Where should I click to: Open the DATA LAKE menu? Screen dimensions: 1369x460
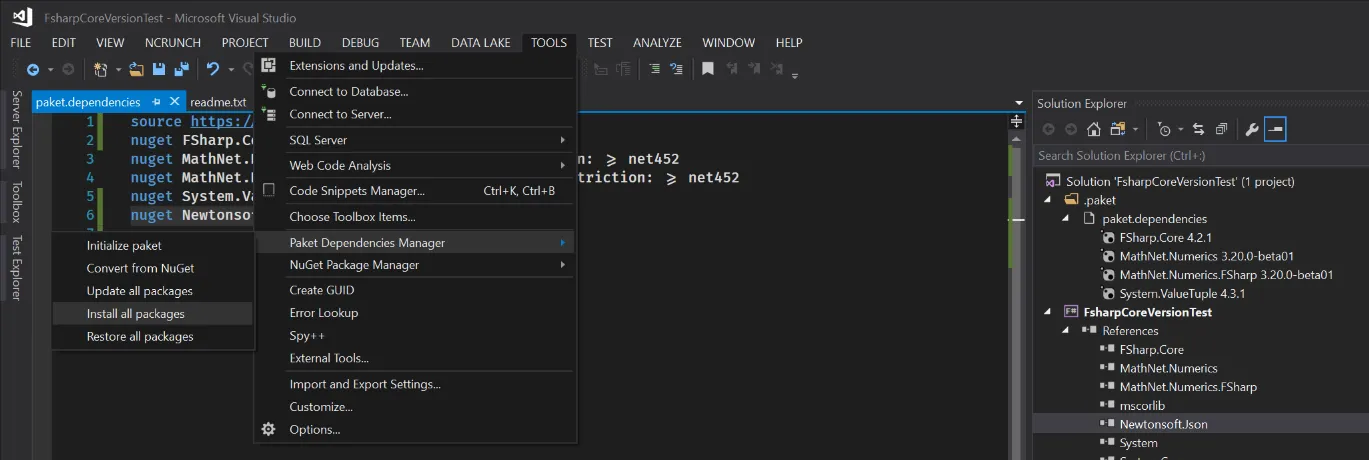[x=480, y=43]
